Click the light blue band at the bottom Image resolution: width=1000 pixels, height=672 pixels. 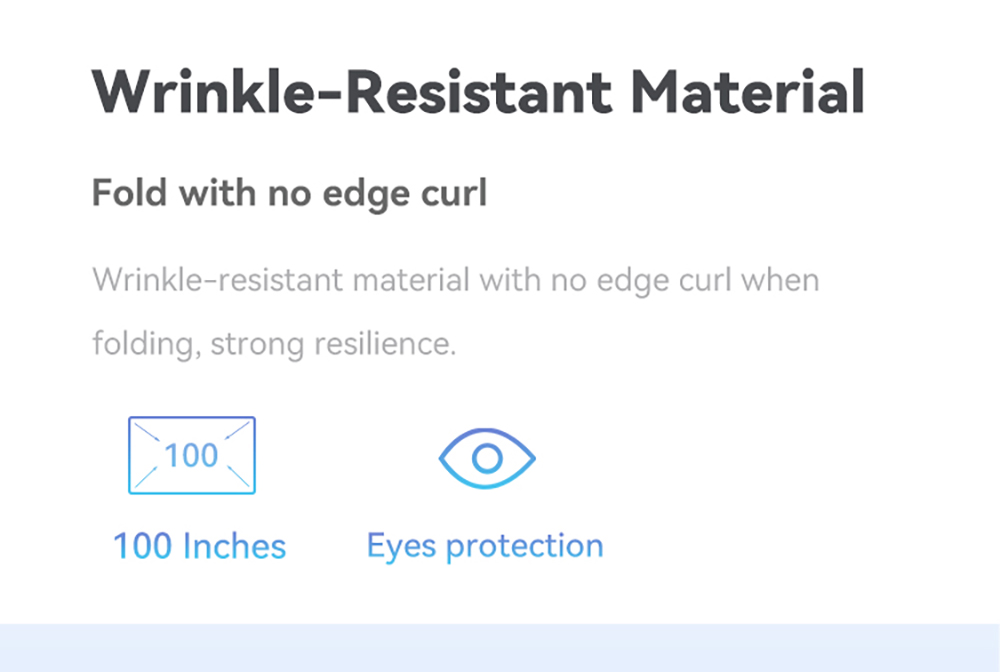(500, 648)
